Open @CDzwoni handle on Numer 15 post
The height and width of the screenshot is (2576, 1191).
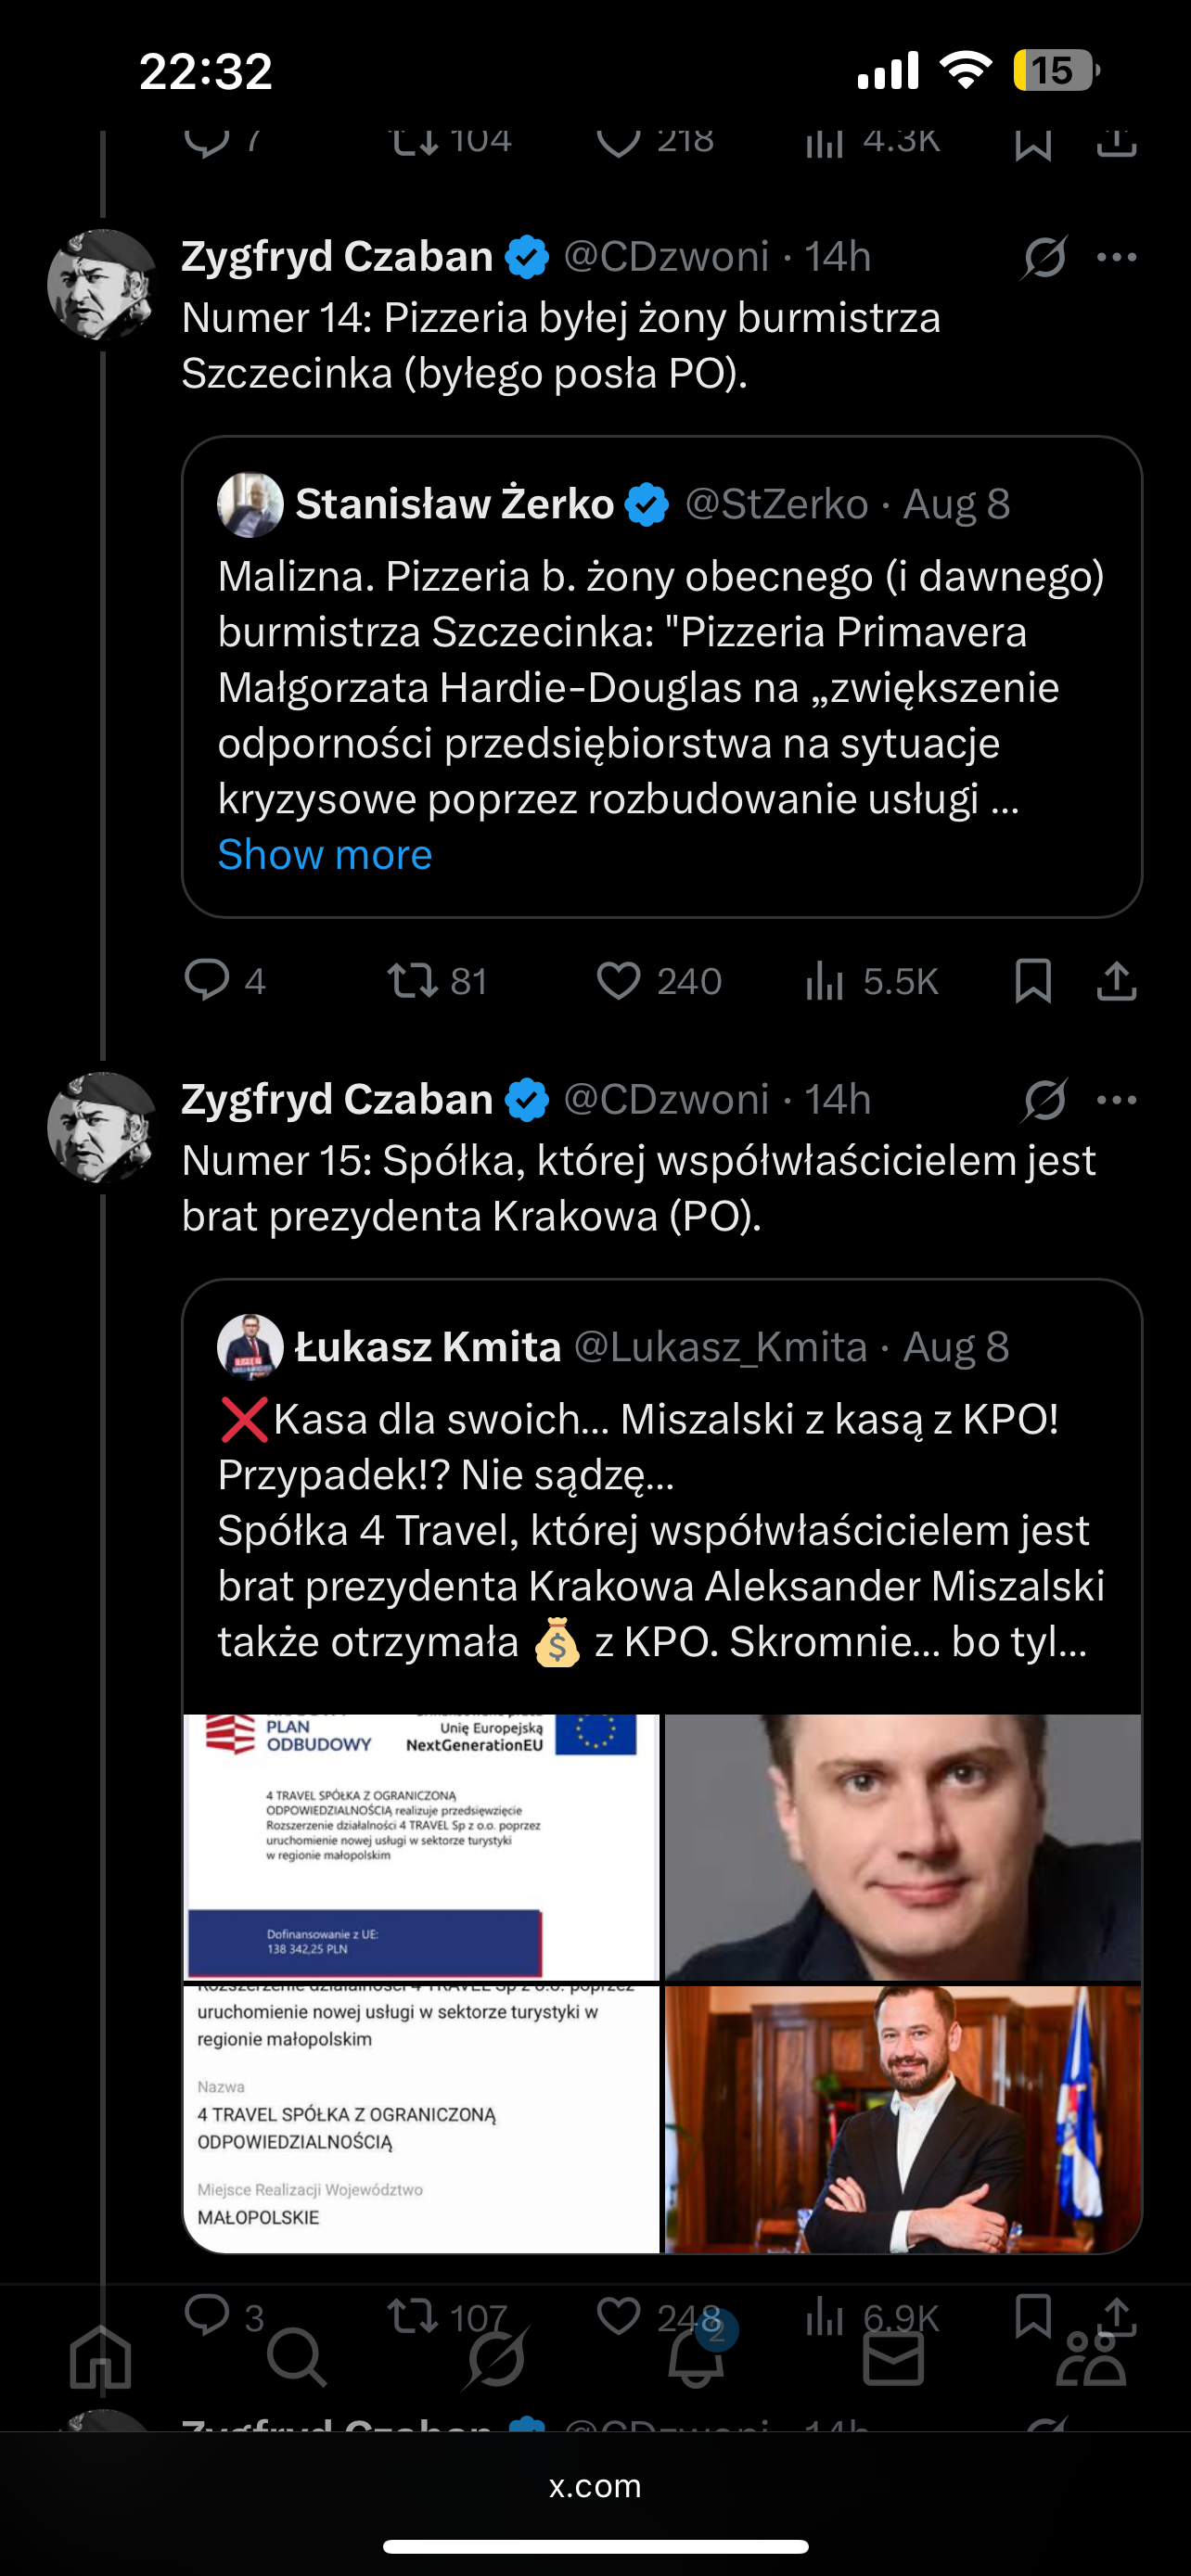point(666,1100)
